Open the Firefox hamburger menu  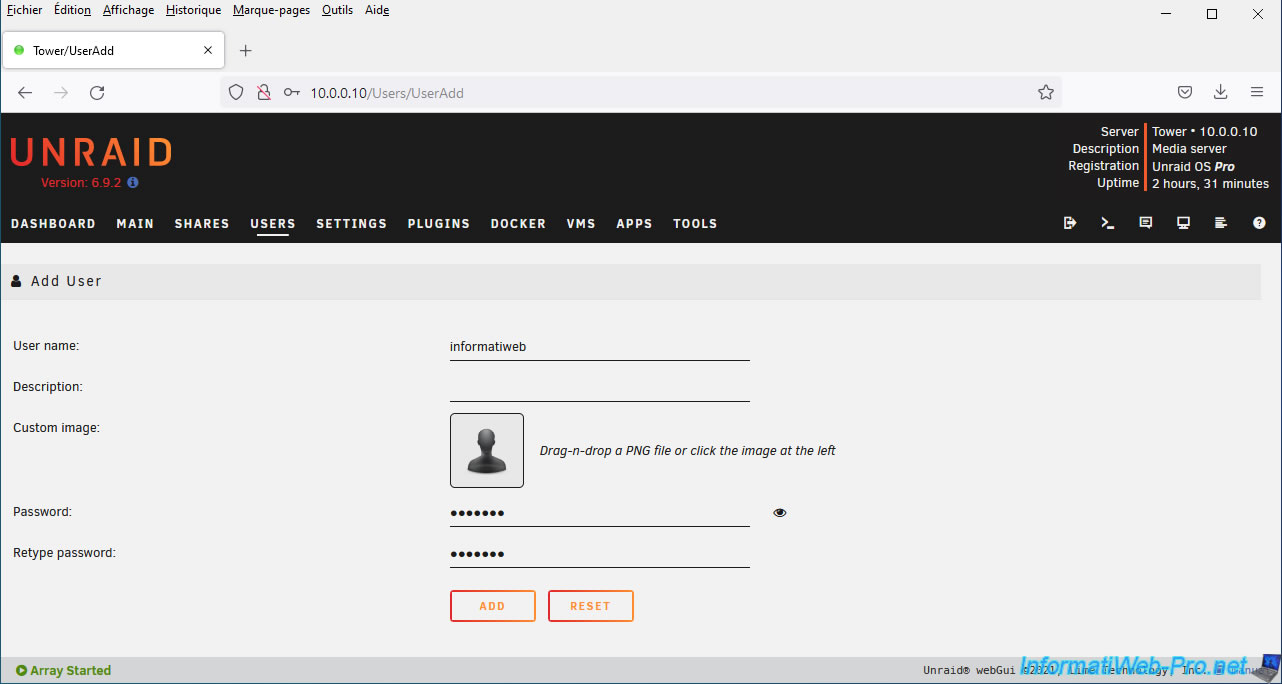pos(1257,92)
